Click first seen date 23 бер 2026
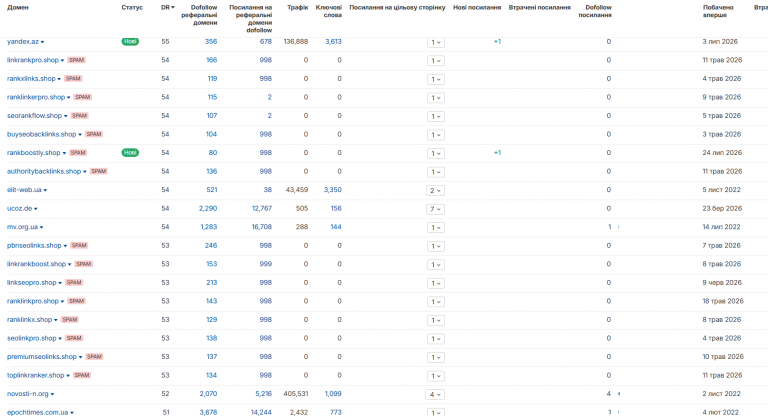 (x=722, y=209)
